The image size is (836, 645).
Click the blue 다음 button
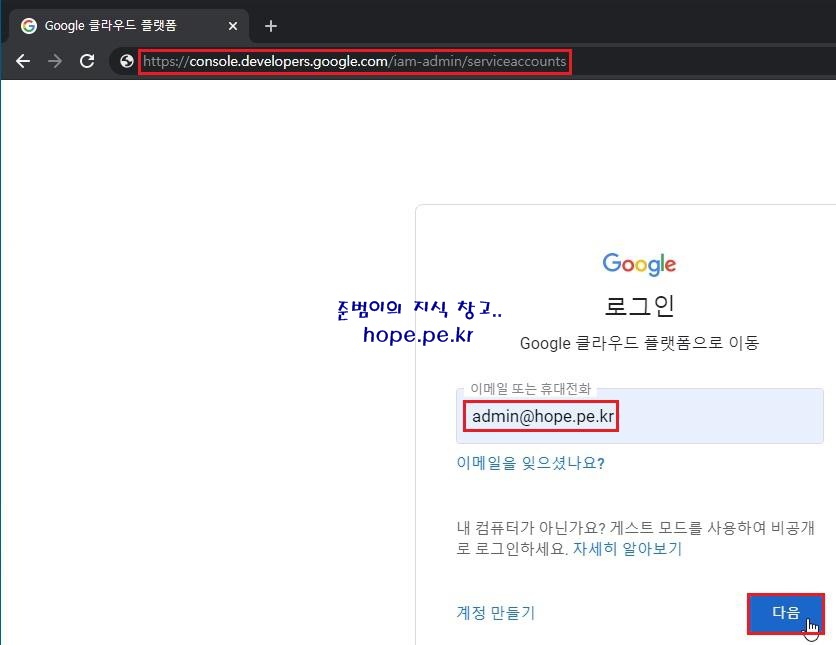786,612
